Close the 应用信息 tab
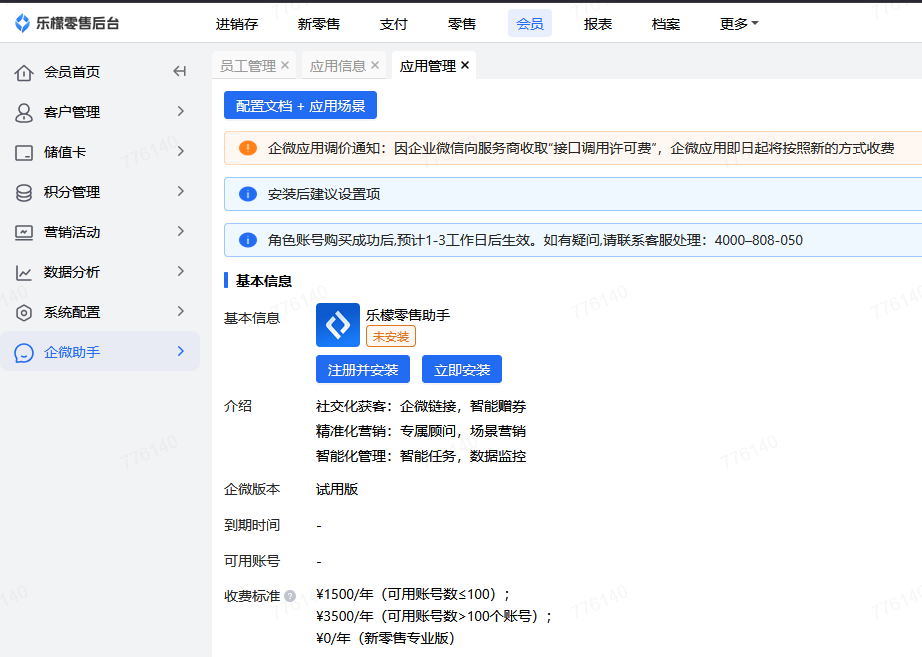 (375, 65)
